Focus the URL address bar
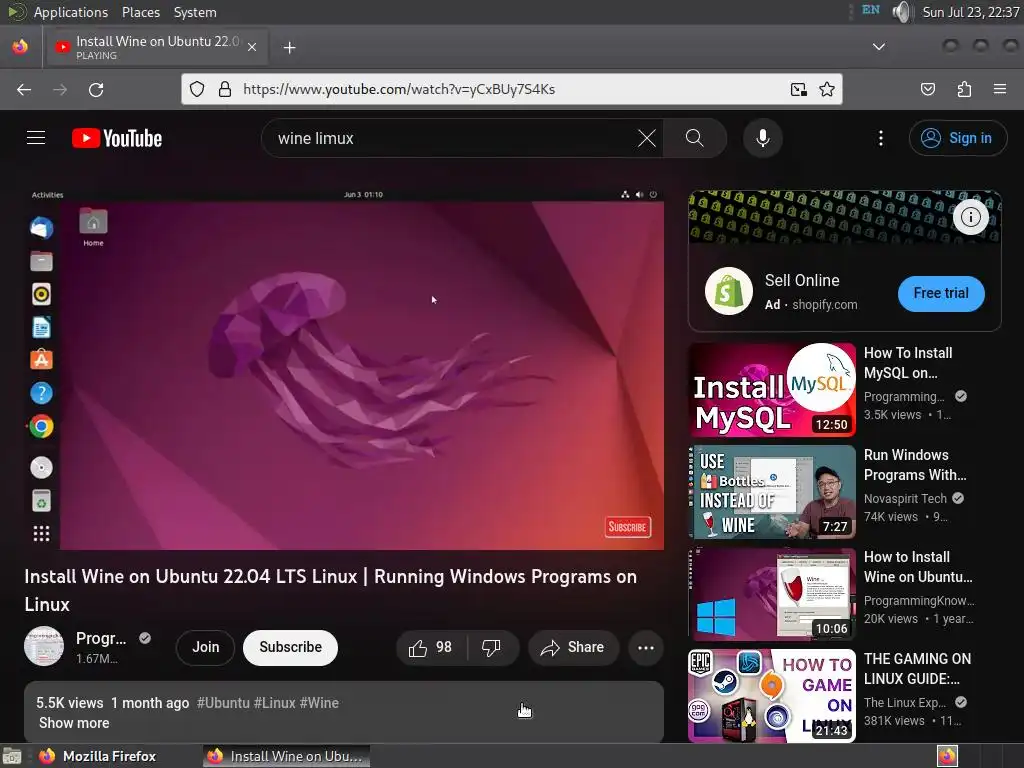1024x768 pixels. coord(509,89)
